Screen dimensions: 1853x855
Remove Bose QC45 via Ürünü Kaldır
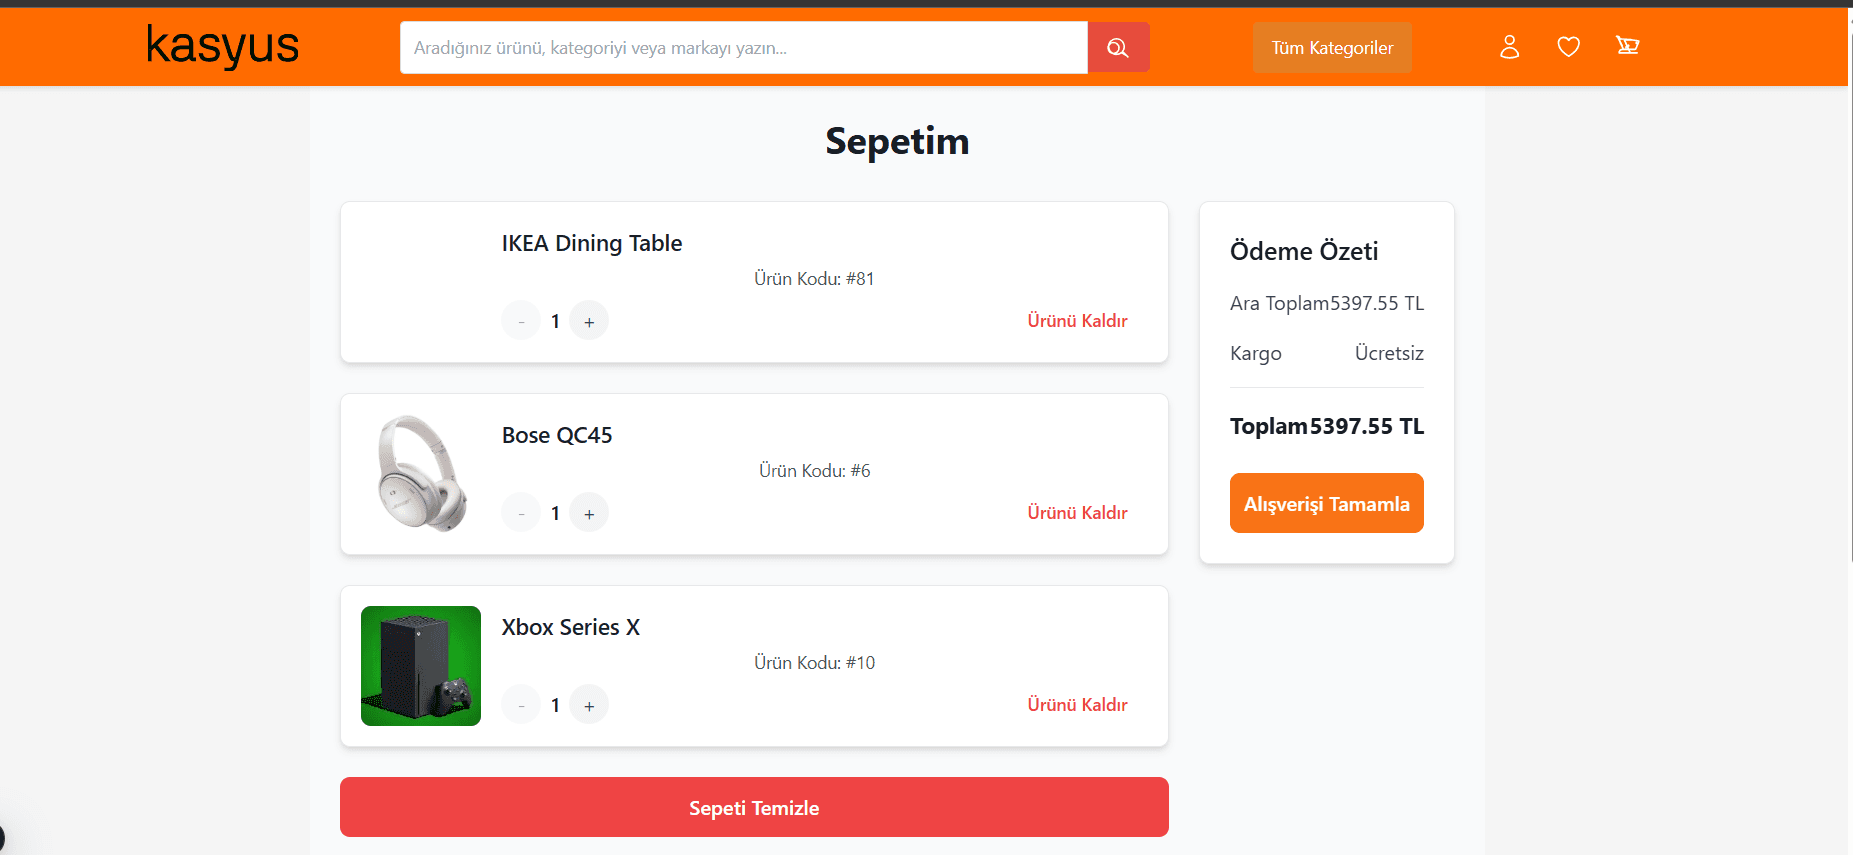pyautogui.click(x=1077, y=513)
